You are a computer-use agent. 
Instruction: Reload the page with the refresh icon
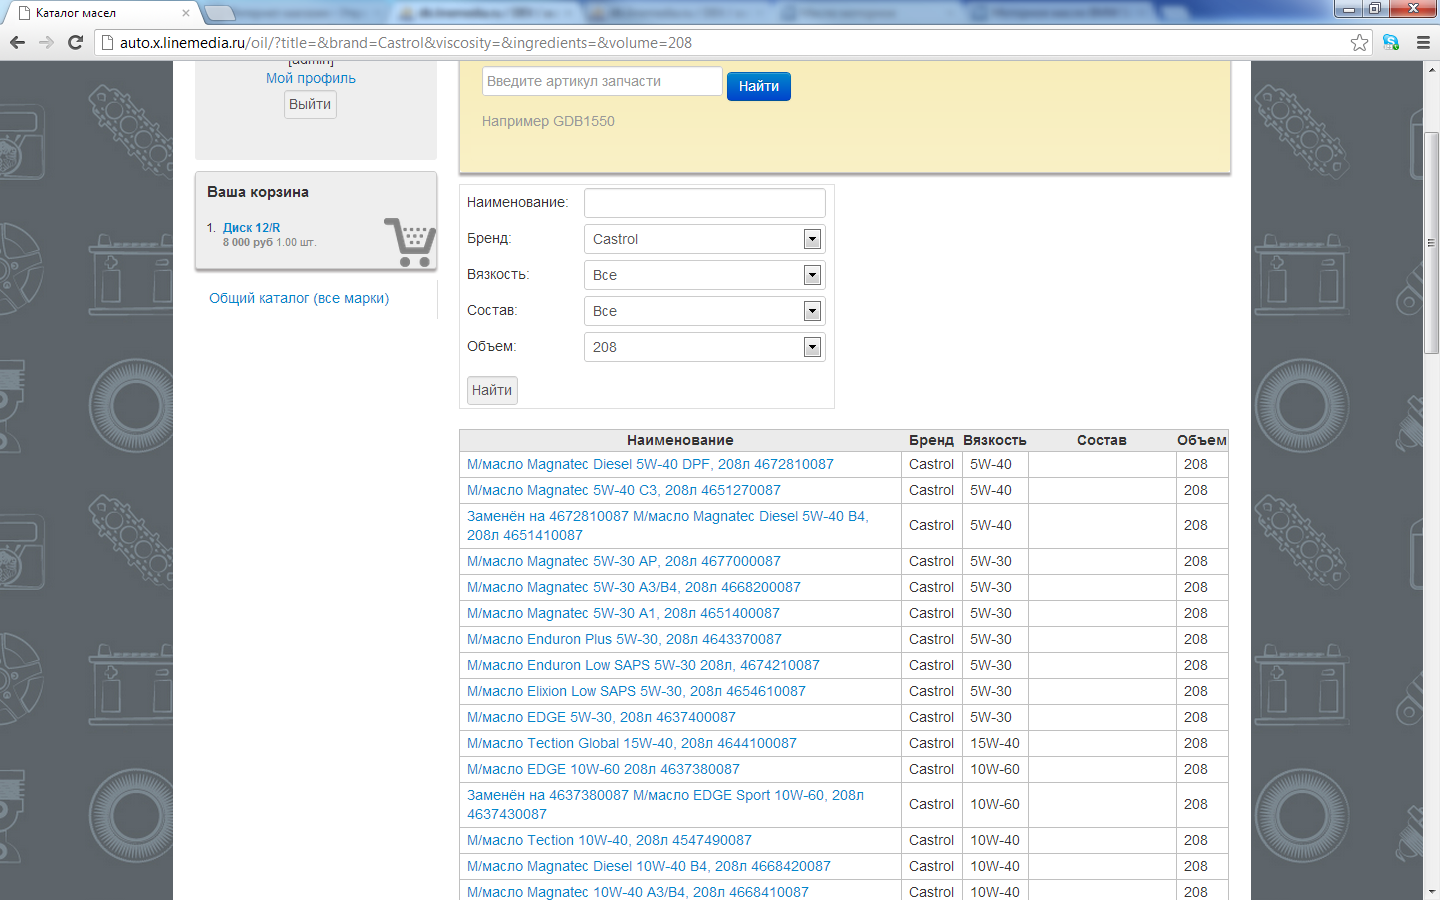[75, 42]
